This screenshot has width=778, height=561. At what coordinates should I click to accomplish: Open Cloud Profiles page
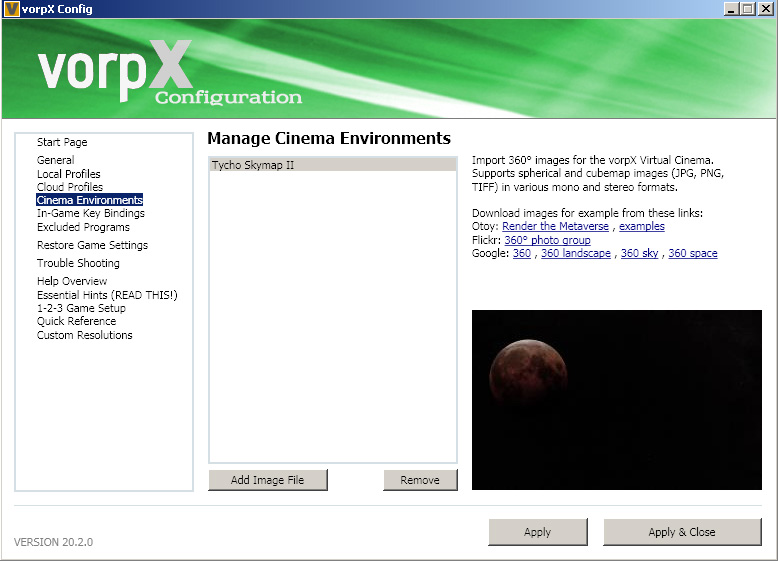click(70, 187)
